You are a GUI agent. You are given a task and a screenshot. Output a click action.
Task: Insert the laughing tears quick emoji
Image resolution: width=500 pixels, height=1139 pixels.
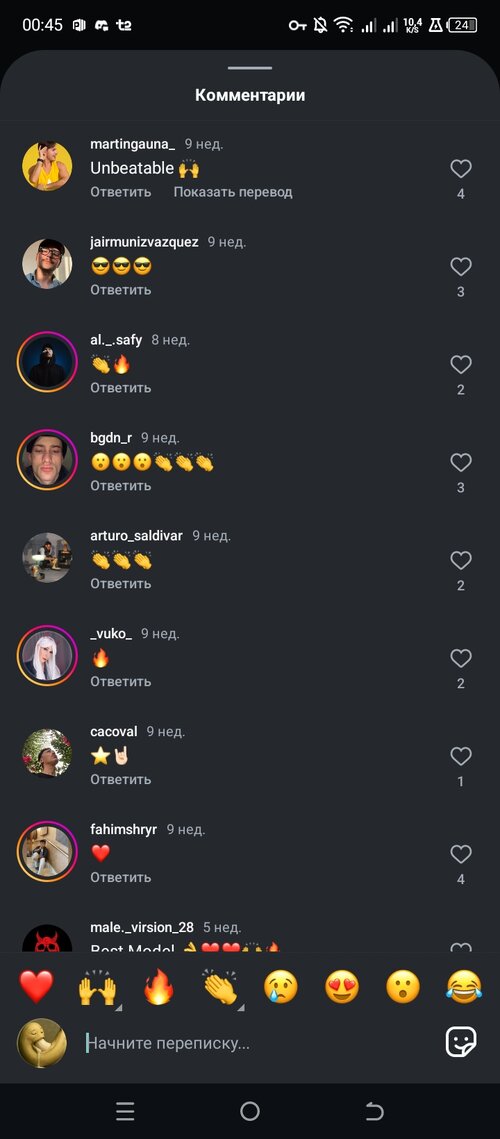coord(464,987)
